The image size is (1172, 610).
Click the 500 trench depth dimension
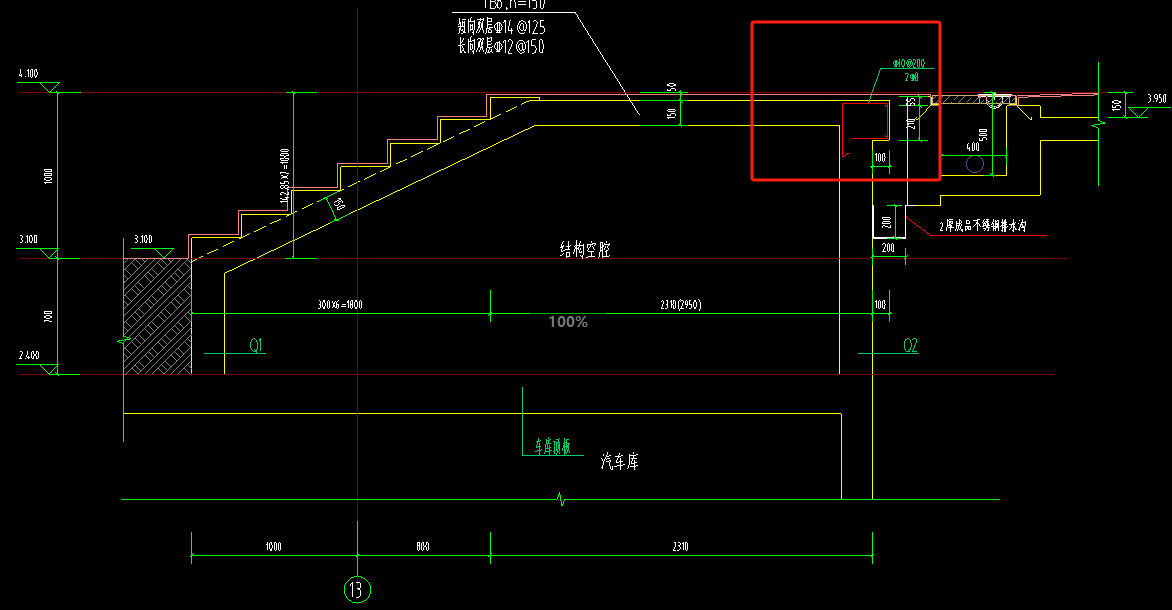tap(983, 135)
